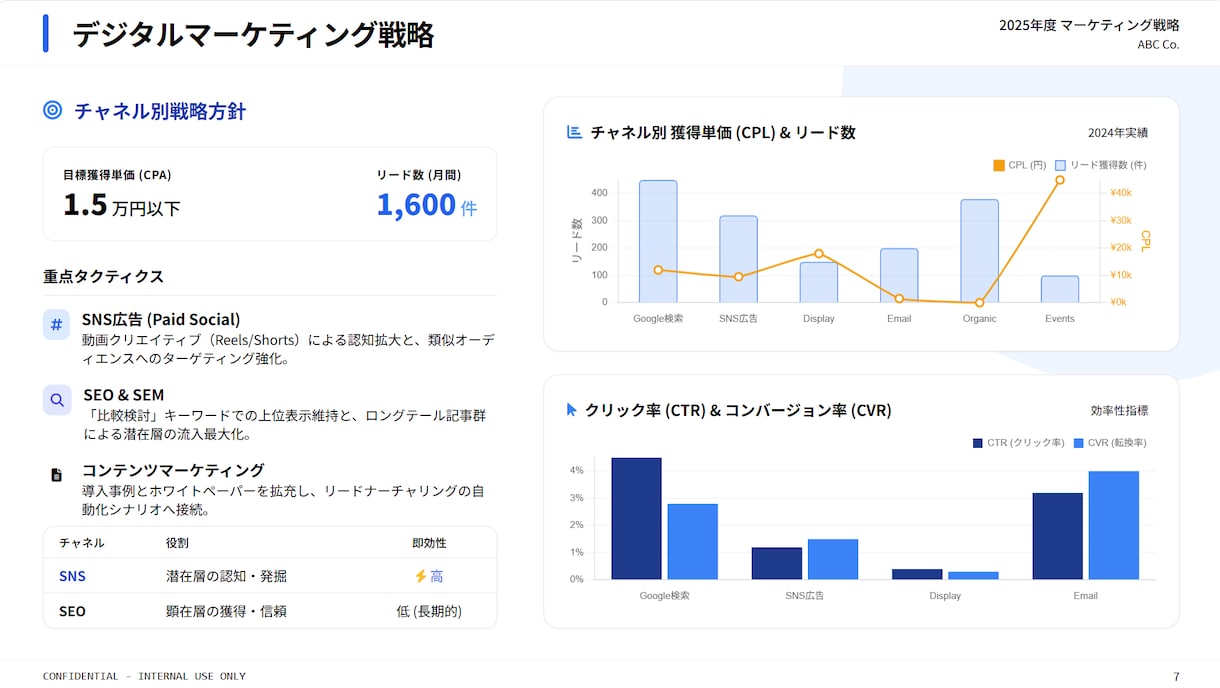Screen dimensions: 1220x688
Task: Click the page number 7
Action: (x=1176, y=676)
